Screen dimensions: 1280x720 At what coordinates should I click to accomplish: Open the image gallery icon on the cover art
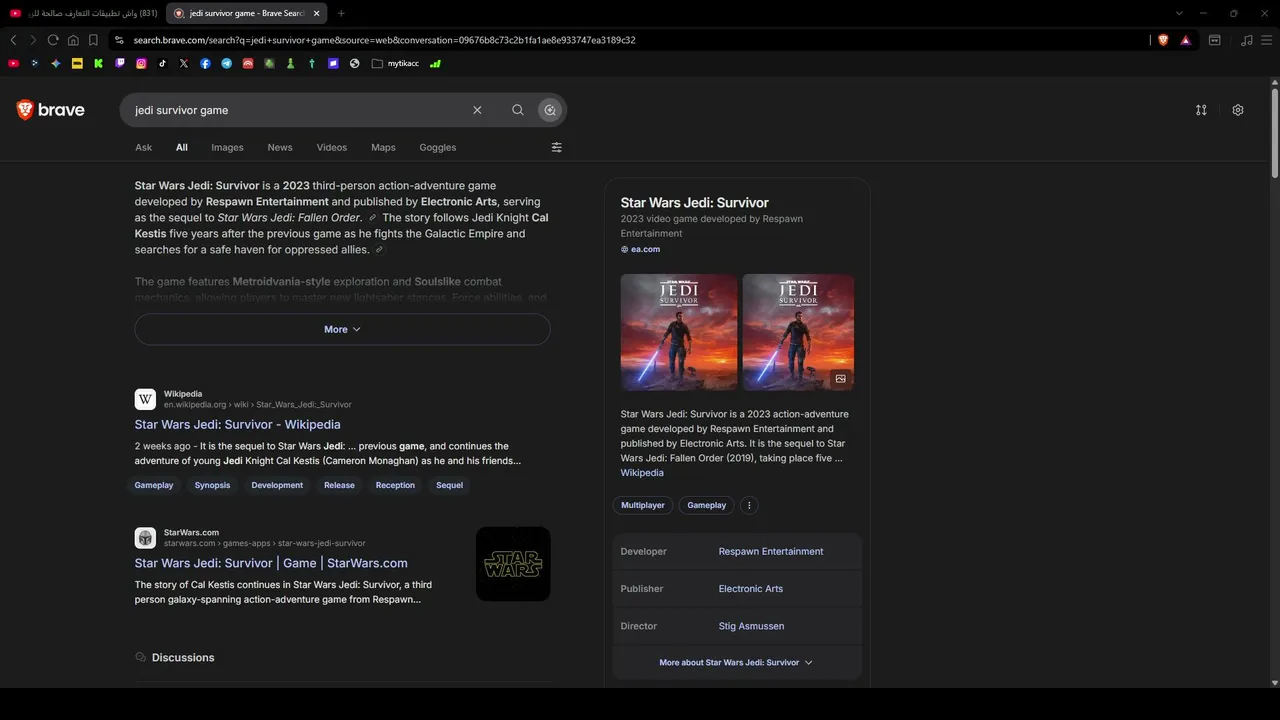pos(840,379)
